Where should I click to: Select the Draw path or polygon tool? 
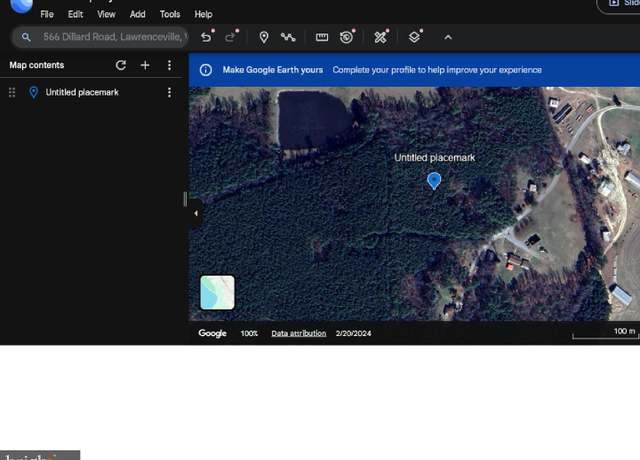[288, 37]
